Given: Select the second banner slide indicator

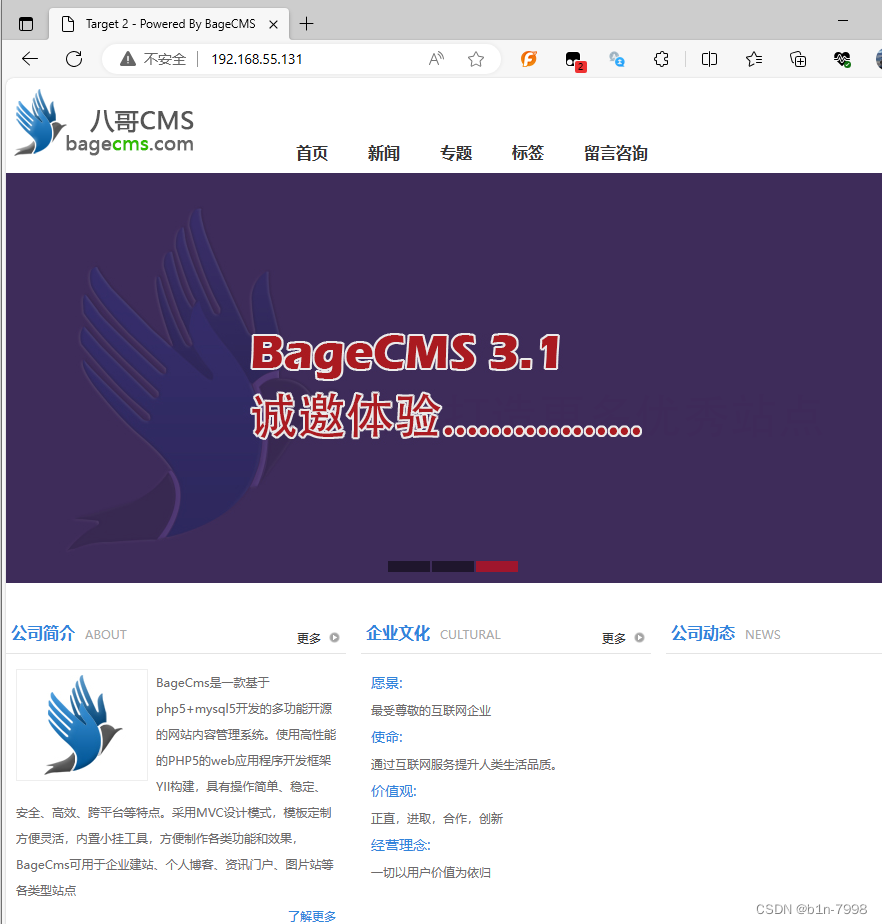Looking at the screenshot, I should [452, 566].
